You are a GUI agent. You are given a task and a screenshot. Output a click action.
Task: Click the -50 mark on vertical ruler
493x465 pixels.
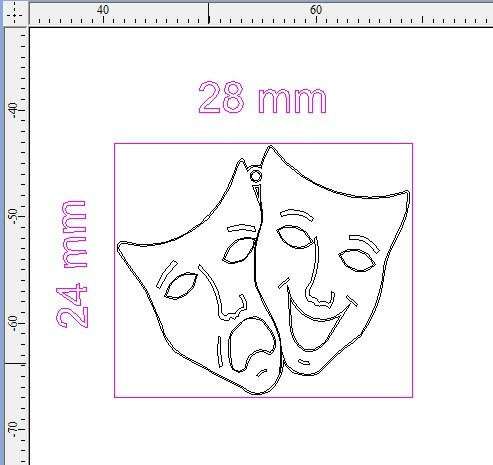[x=13, y=217]
